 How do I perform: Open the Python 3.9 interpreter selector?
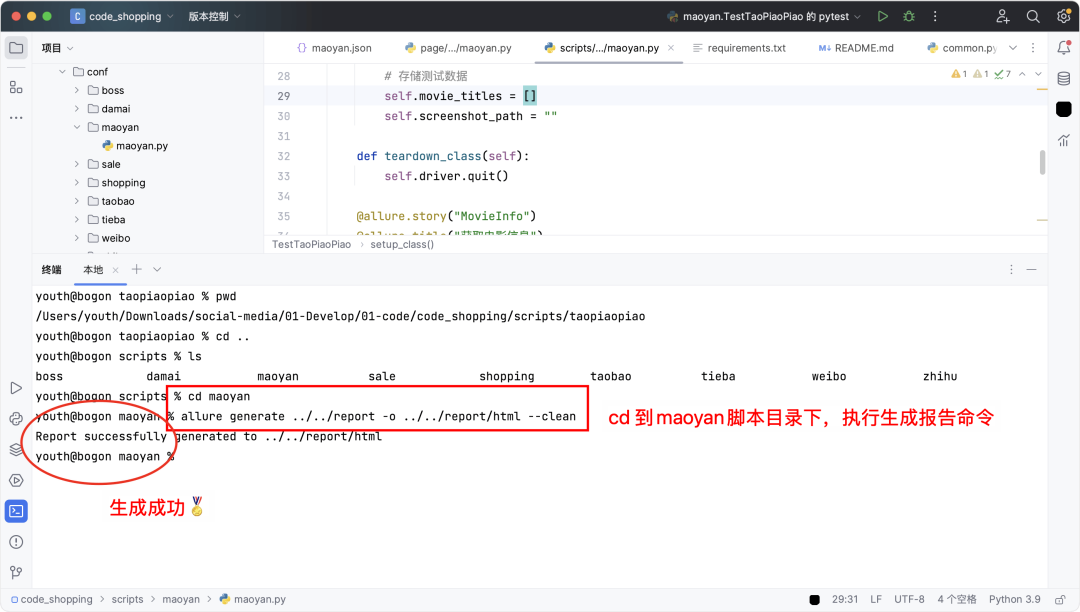(x=1015, y=600)
